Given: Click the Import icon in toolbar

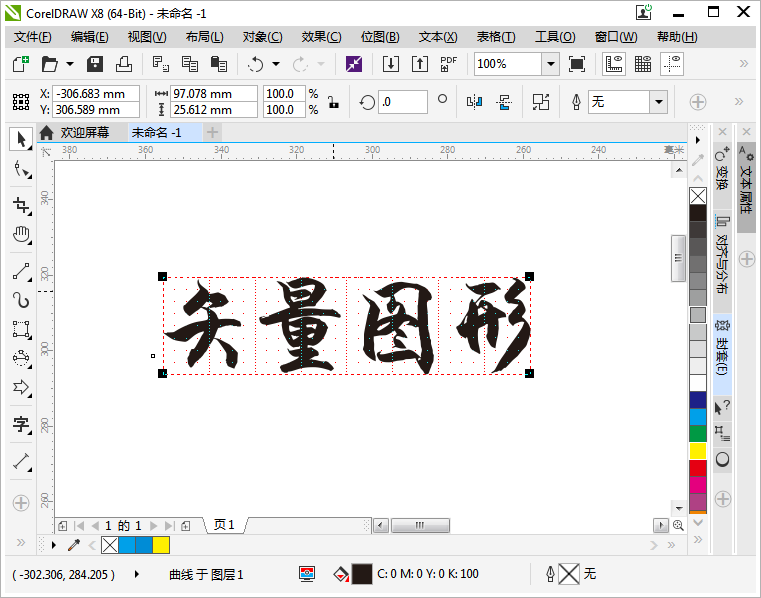Looking at the screenshot, I should (x=391, y=64).
